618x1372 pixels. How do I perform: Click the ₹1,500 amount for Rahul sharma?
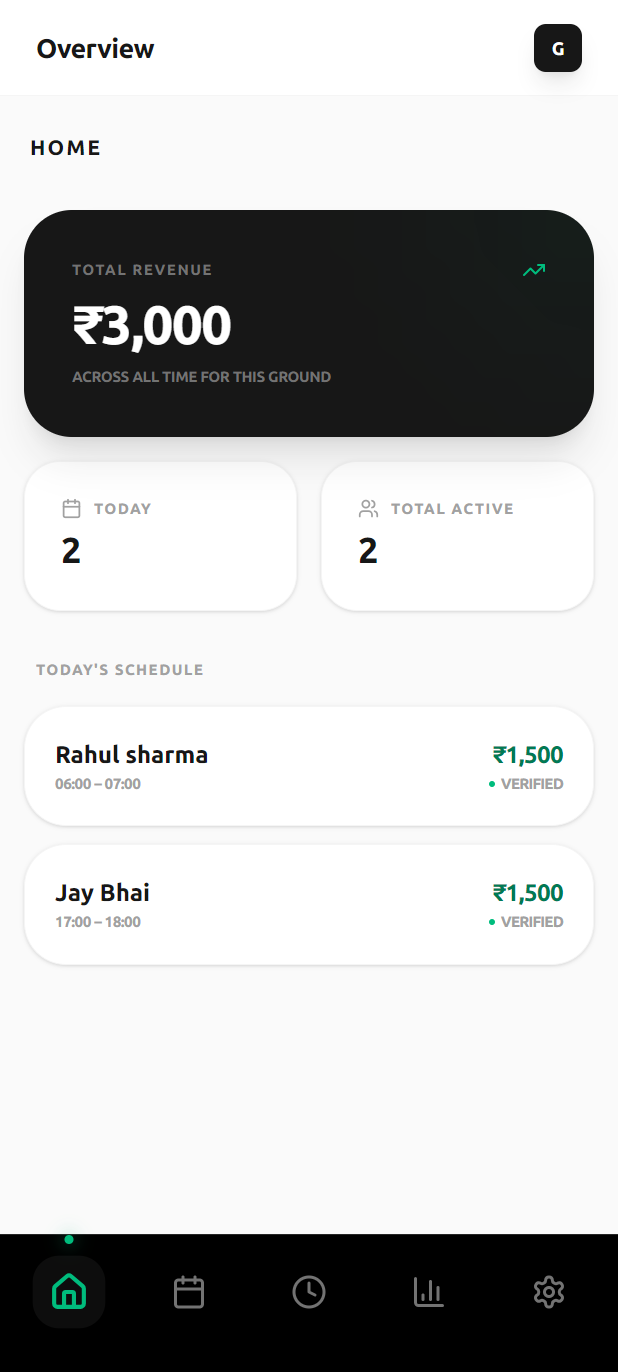[x=528, y=755]
